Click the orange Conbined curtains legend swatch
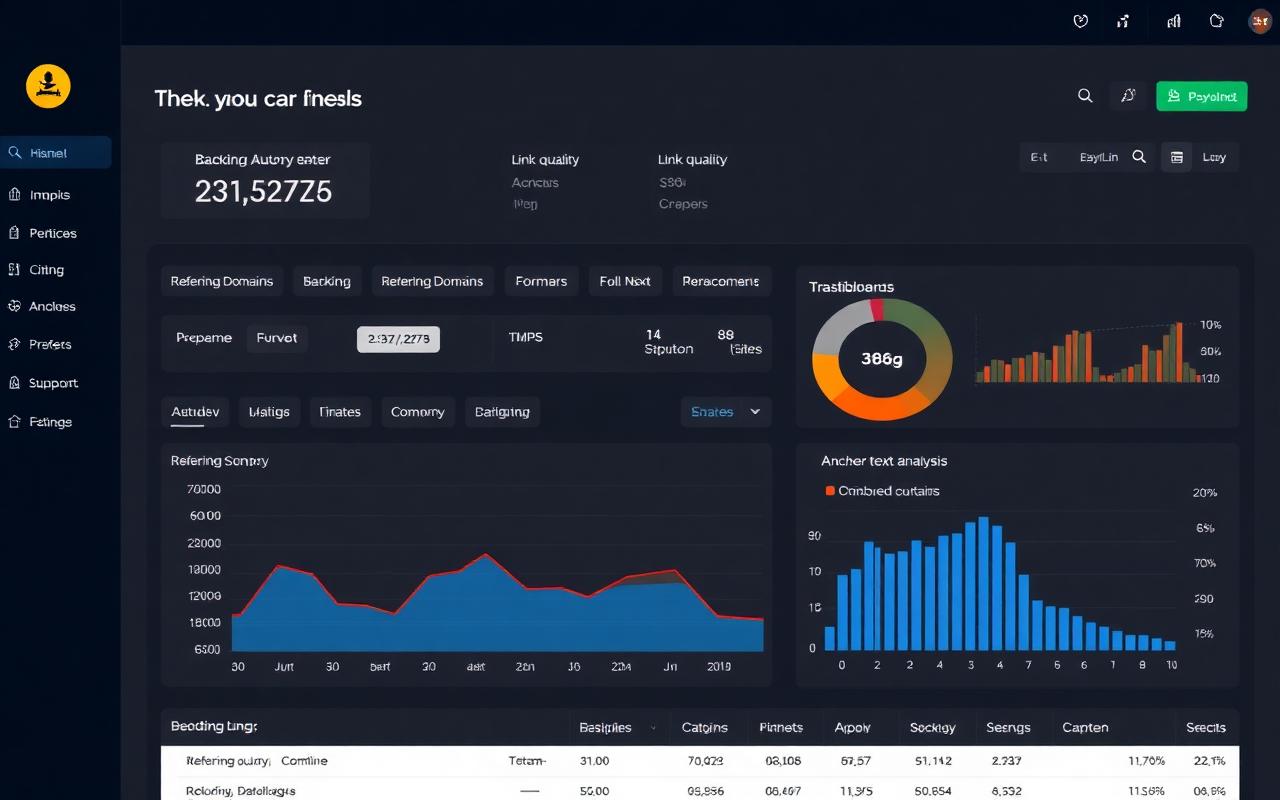 (x=830, y=491)
